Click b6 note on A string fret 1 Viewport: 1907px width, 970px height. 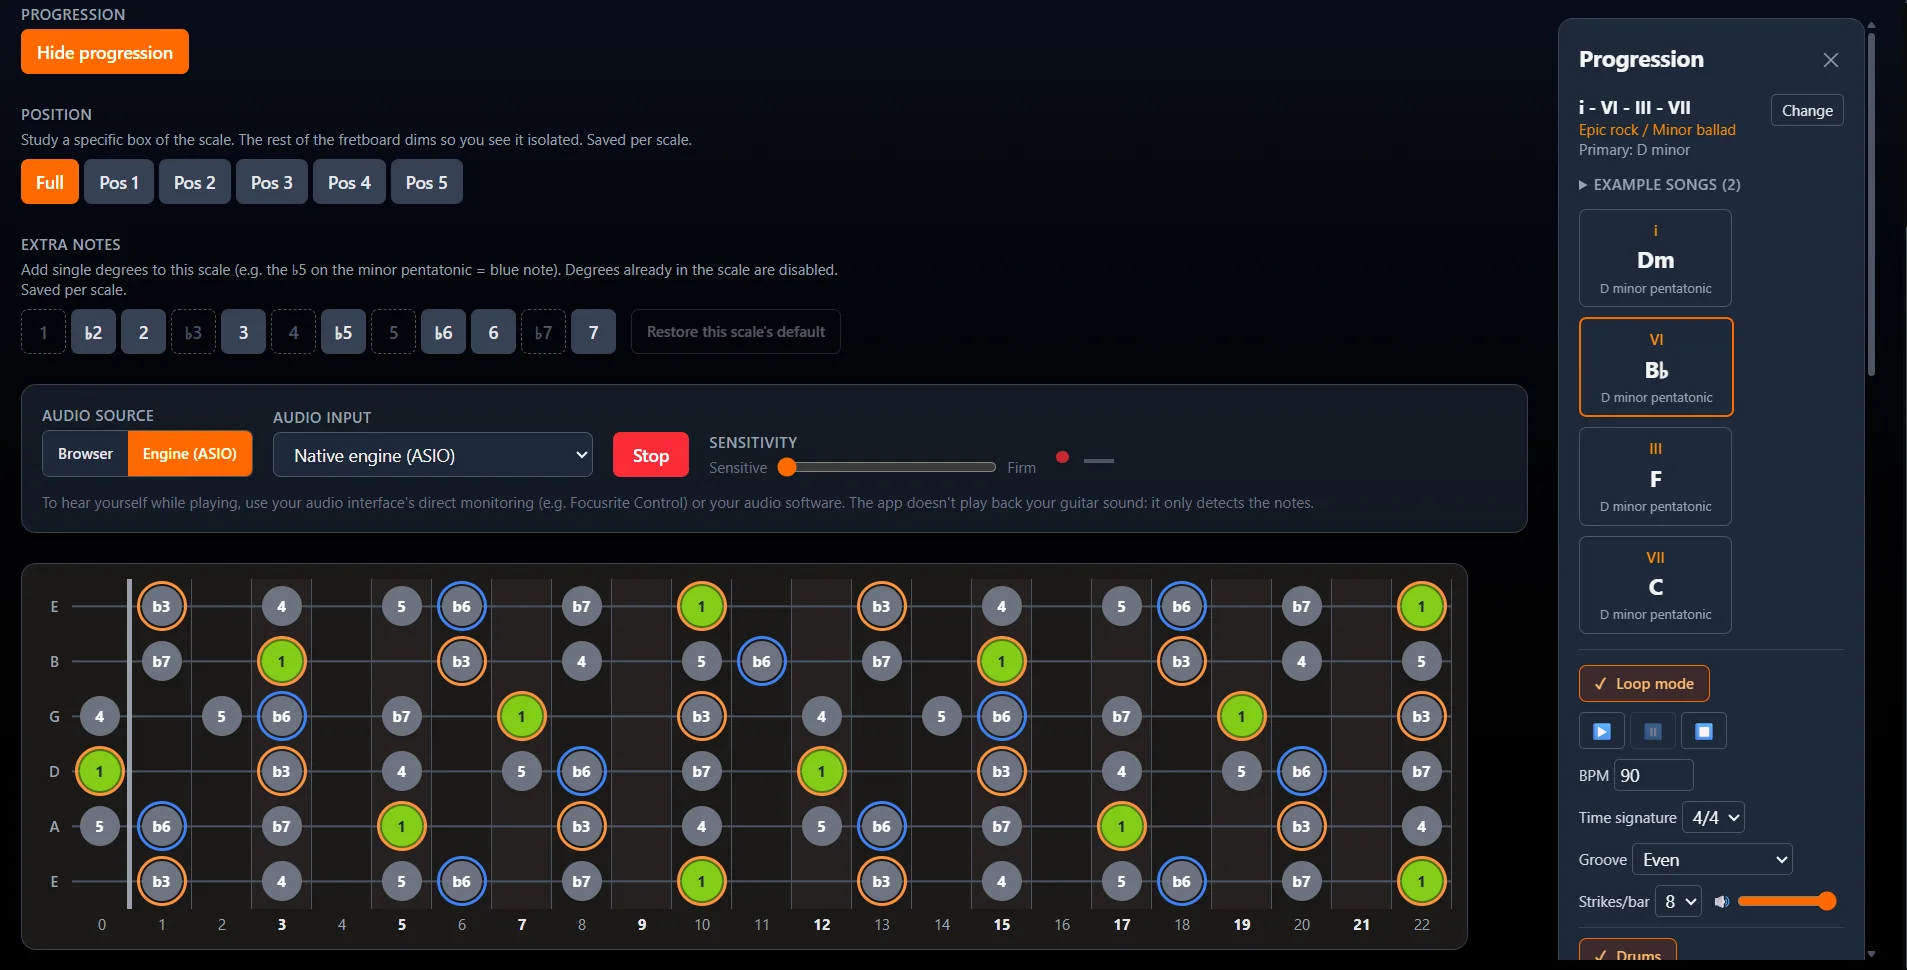coord(161,826)
